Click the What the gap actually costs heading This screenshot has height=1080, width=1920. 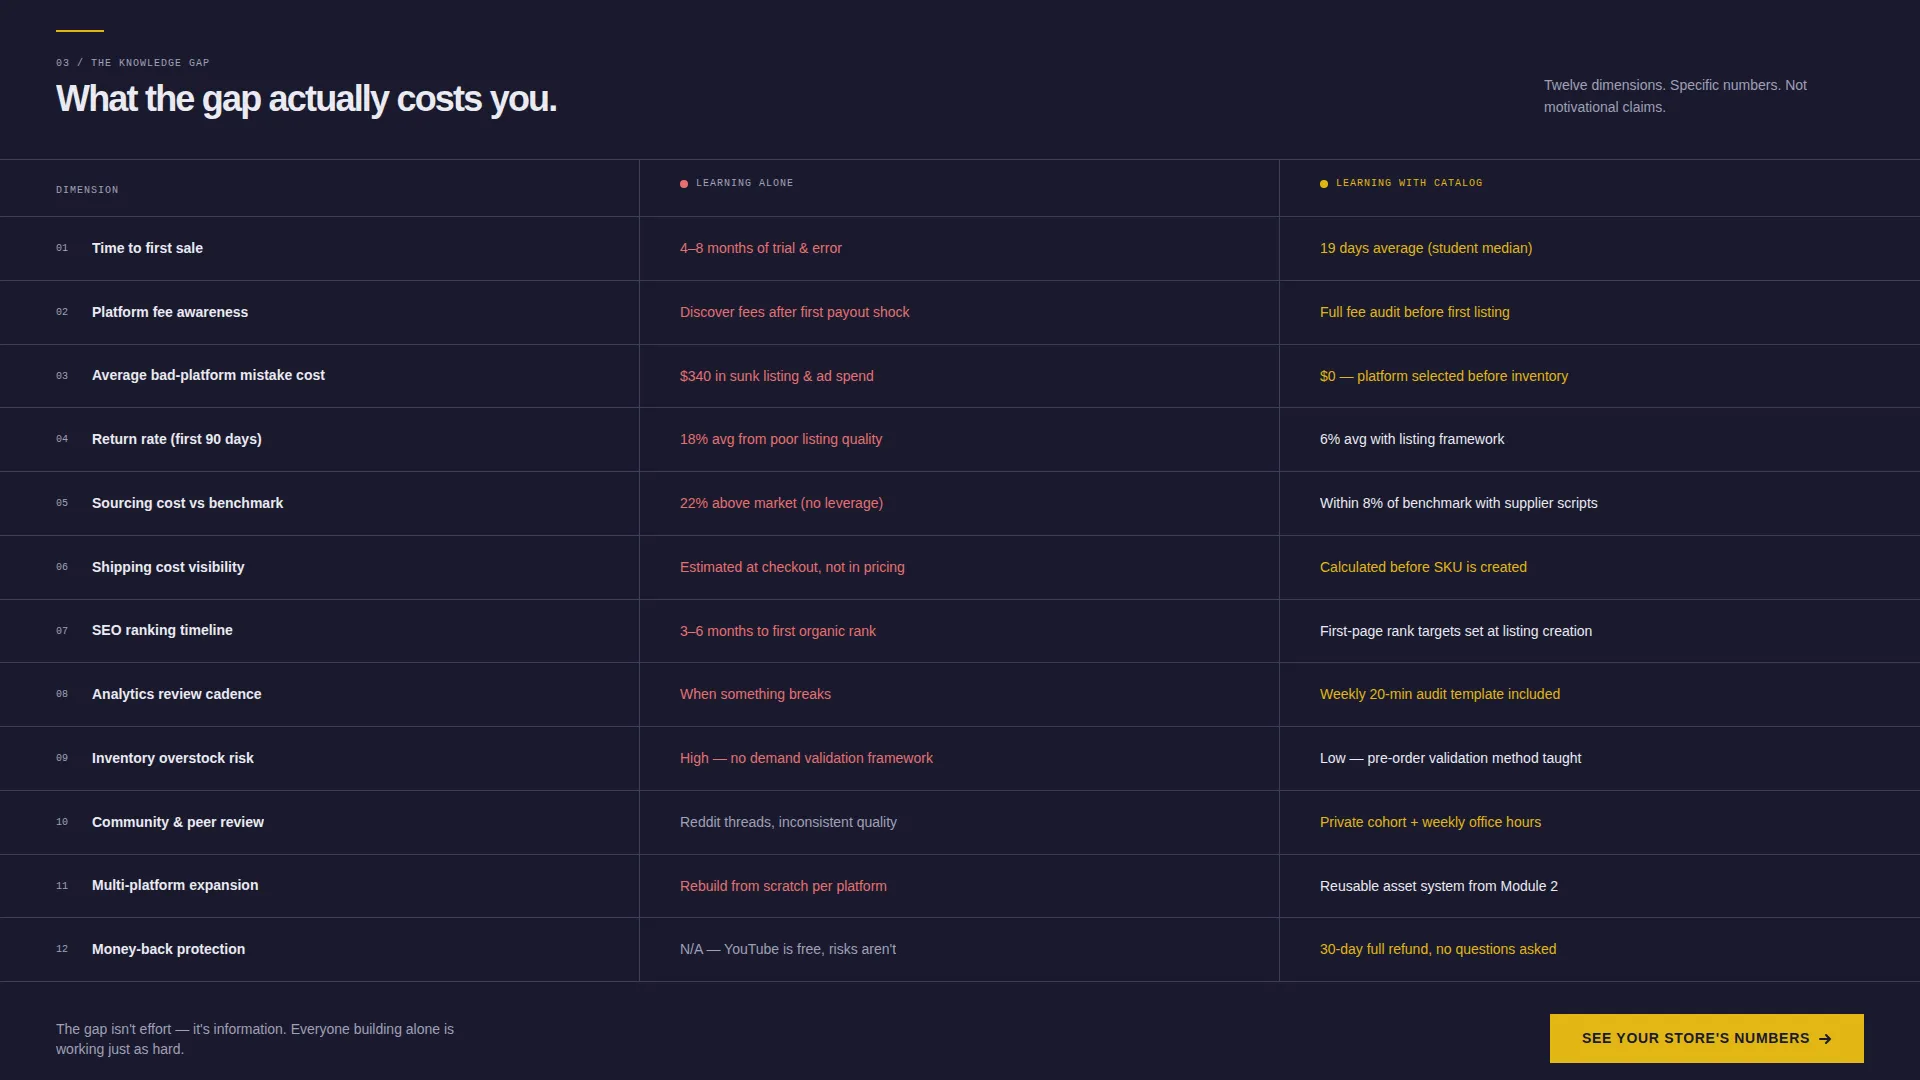click(x=306, y=99)
